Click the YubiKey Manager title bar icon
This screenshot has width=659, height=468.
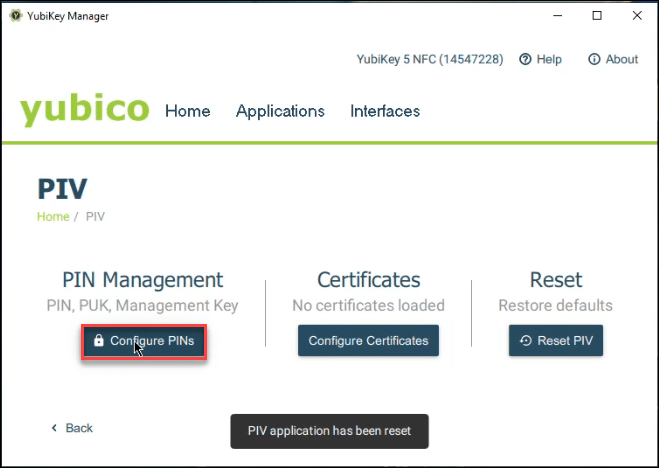pyautogui.click(x=15, y=16)
